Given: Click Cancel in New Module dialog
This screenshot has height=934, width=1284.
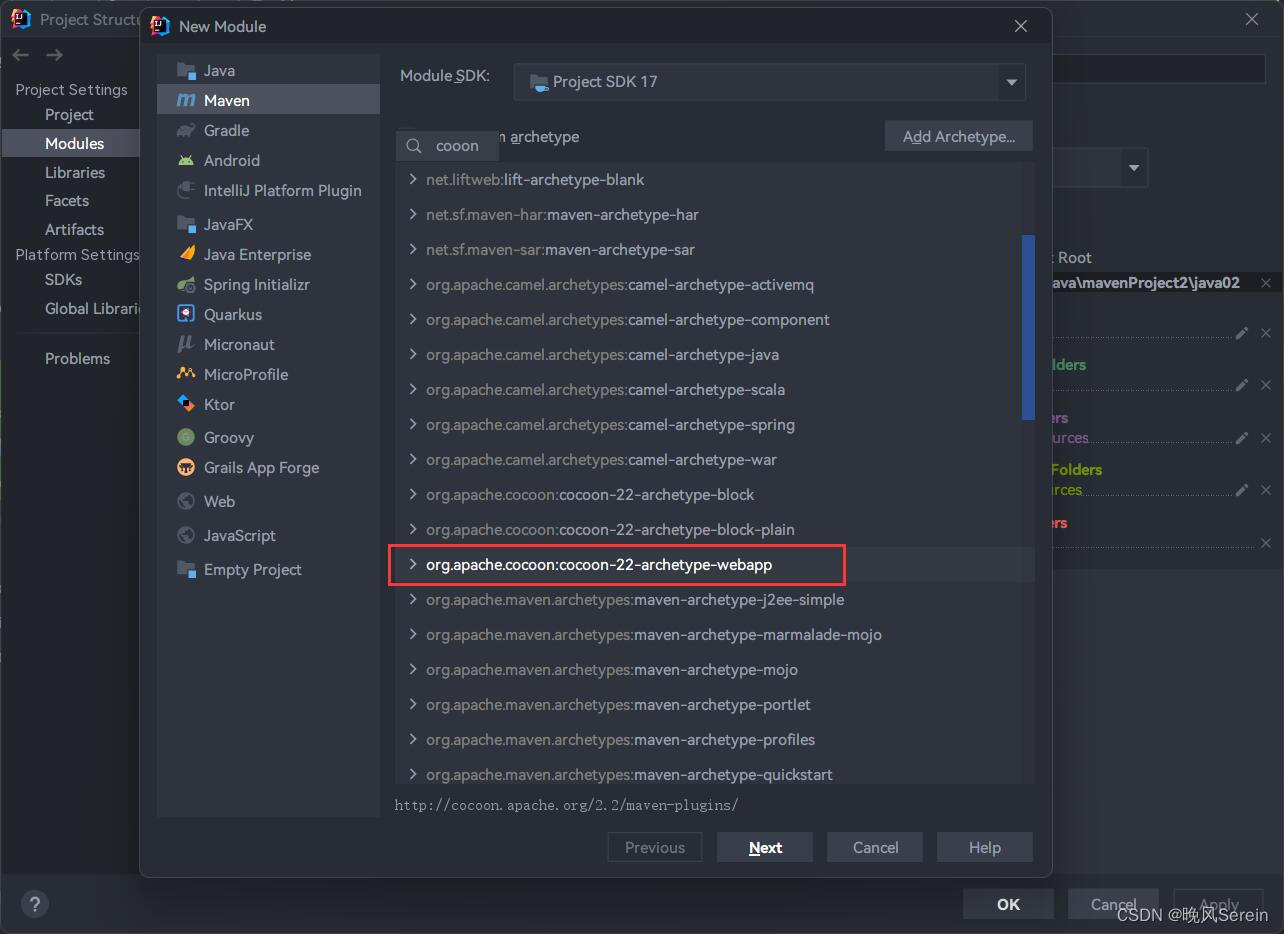Looking at the screenshot, I should [x=875, y=847].
